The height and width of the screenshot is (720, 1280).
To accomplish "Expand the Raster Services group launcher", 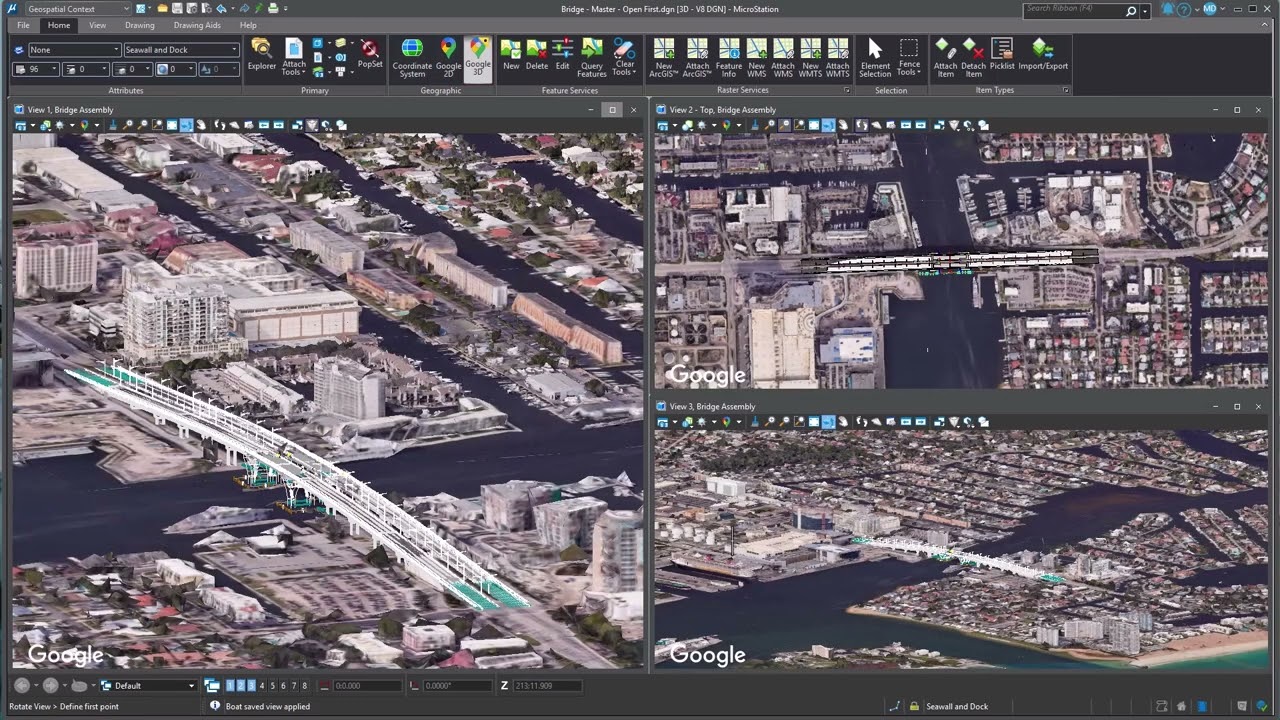I will 847,90.
